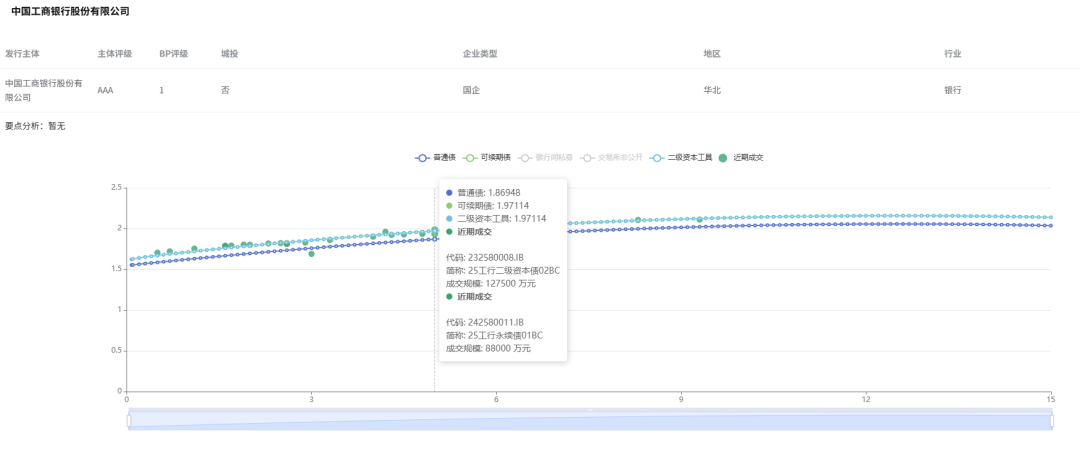The width and height of the screenshot is (1080, 462).
Task: Click the x-axis label 12
Action: point(866,399)
